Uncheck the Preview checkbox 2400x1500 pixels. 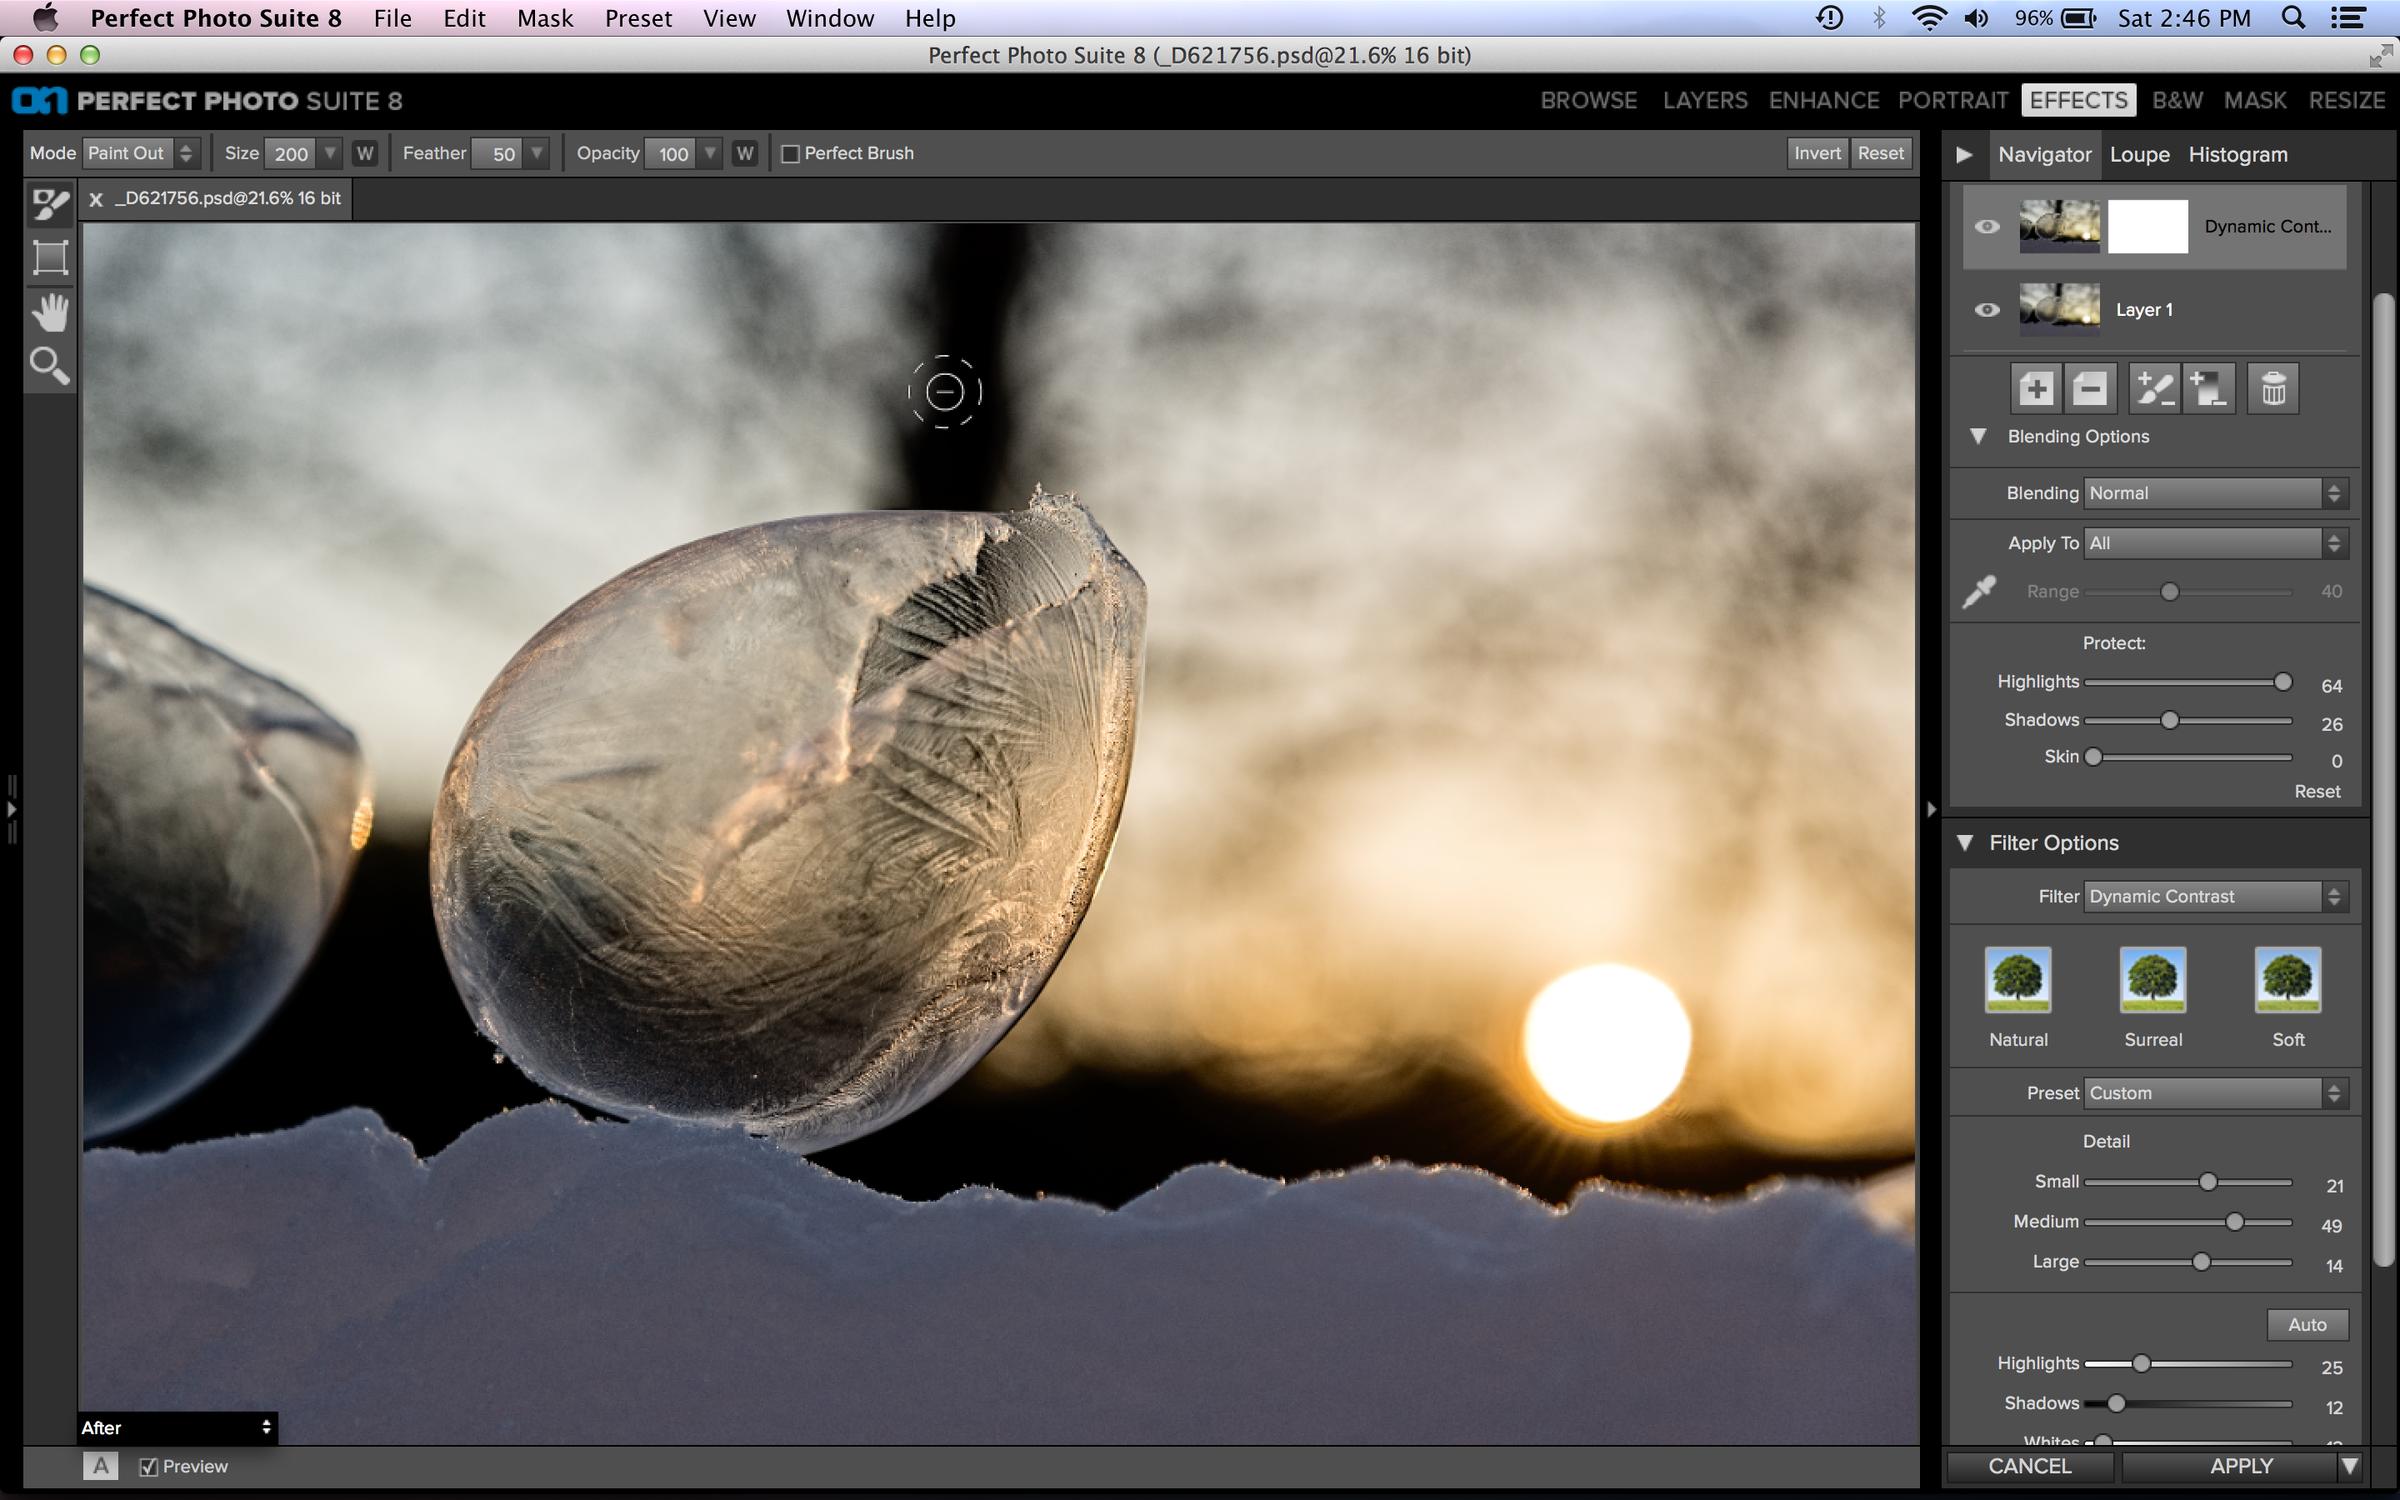[x=149, y=1466]
